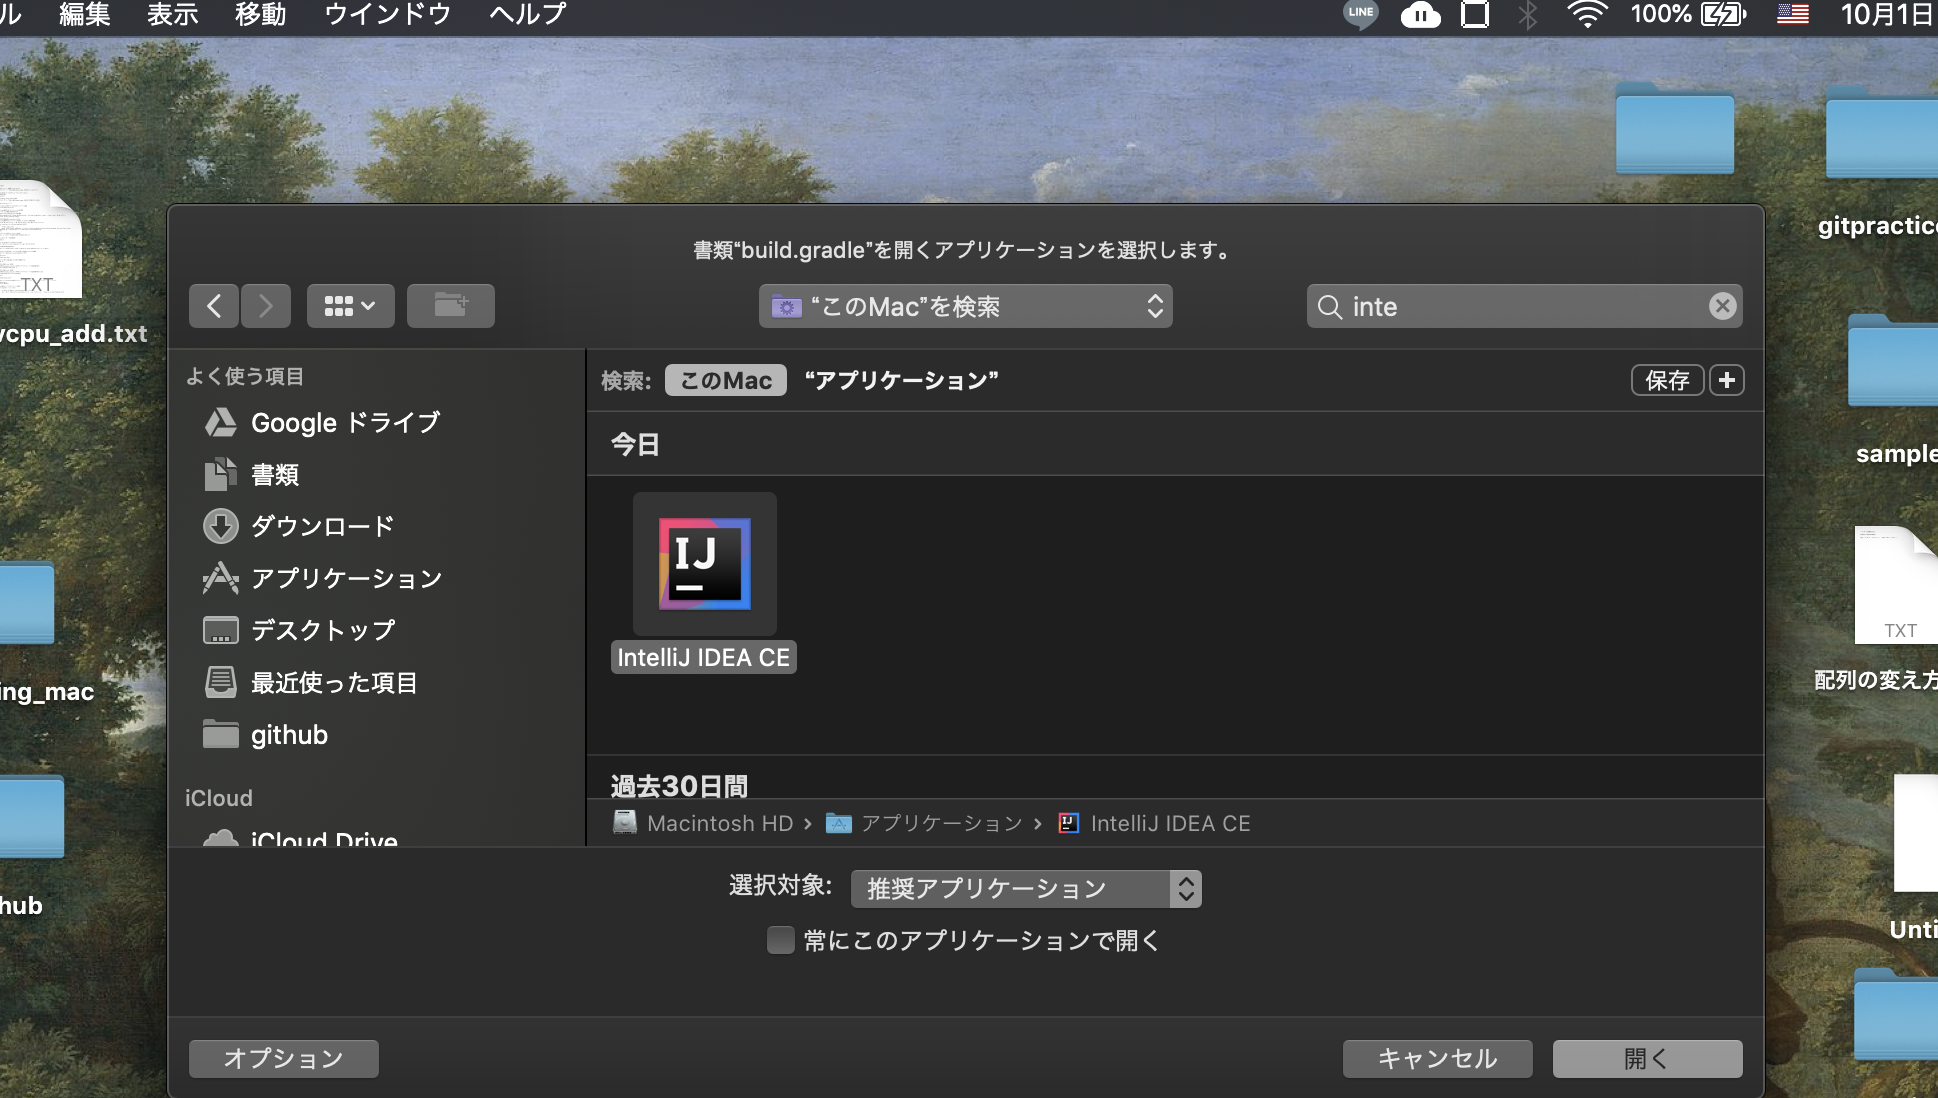This screenshot has height=1098, width=1938.
Task: Click the IntelliJ IDEA CE name label
Action: click(704, 657)
